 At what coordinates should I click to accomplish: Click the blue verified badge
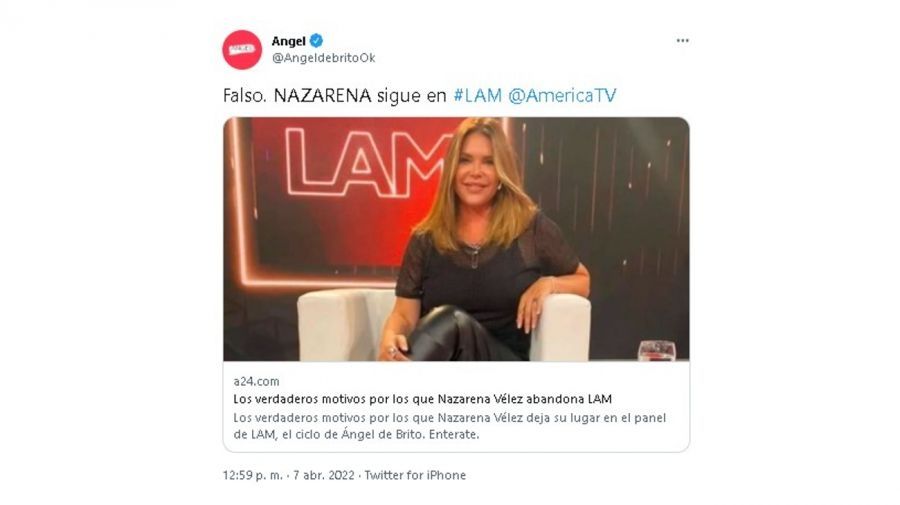pyautogui.click(x=316, y=41)
